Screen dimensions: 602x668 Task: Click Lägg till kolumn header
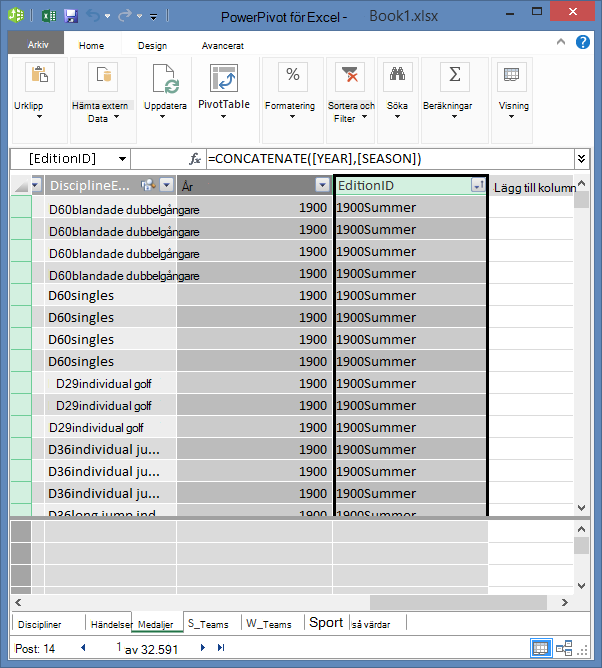coord(534,187)
